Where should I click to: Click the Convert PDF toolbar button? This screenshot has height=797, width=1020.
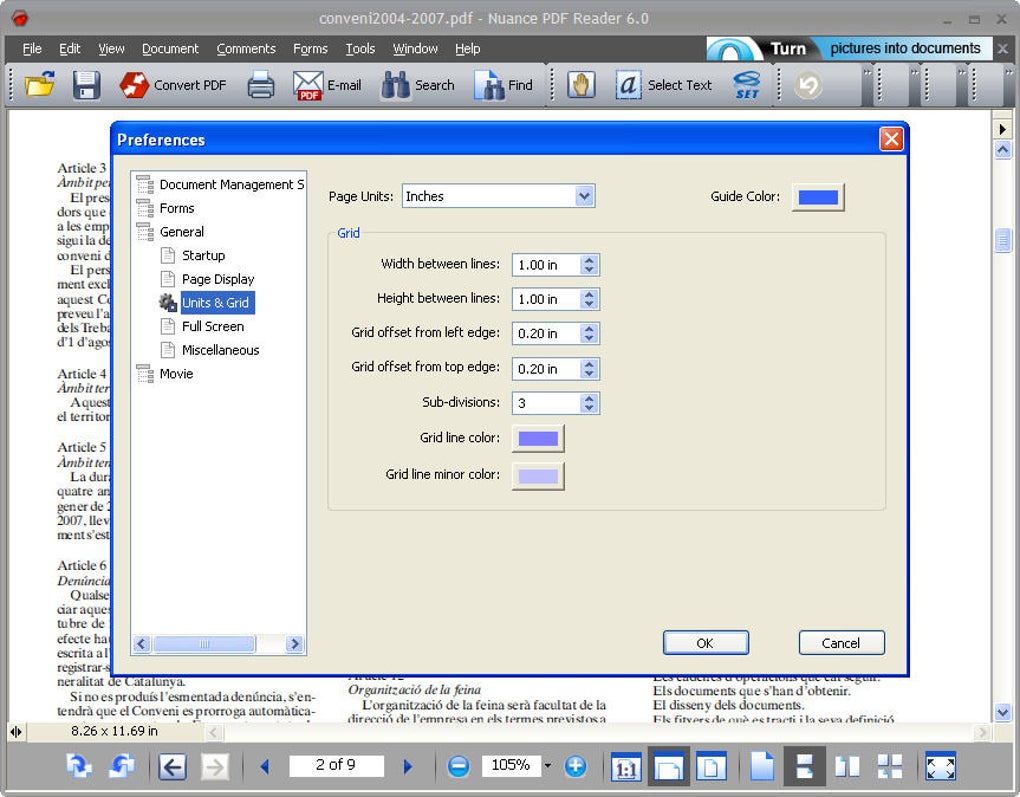click(x=173, y=85)
